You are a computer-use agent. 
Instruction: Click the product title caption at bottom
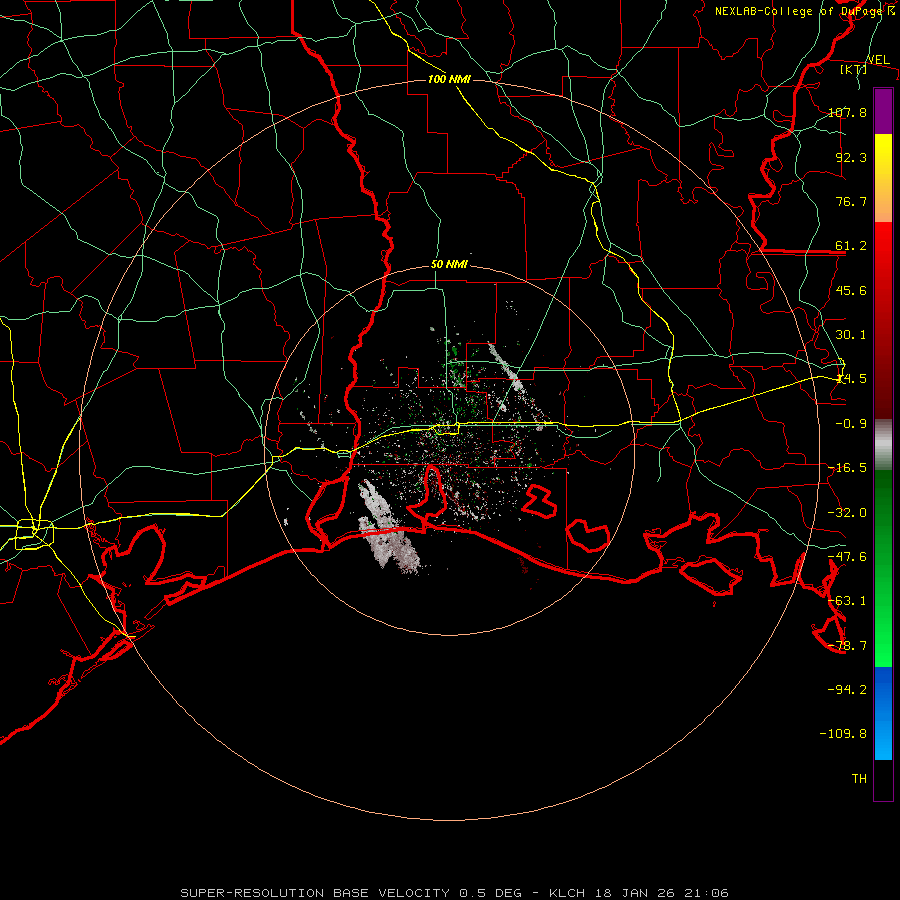[x=454, y=893]
